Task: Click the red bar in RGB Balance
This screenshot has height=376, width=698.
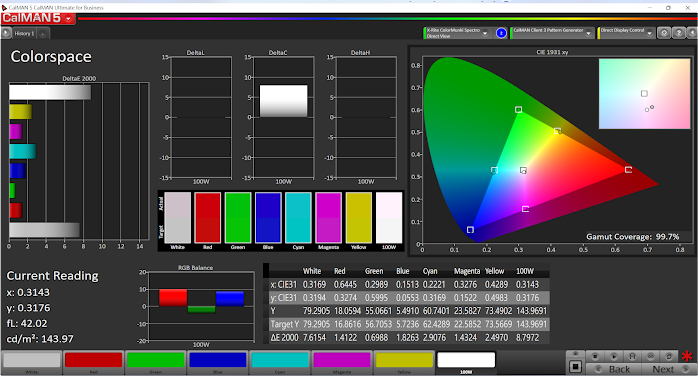Action: click(x=173, y=298)
